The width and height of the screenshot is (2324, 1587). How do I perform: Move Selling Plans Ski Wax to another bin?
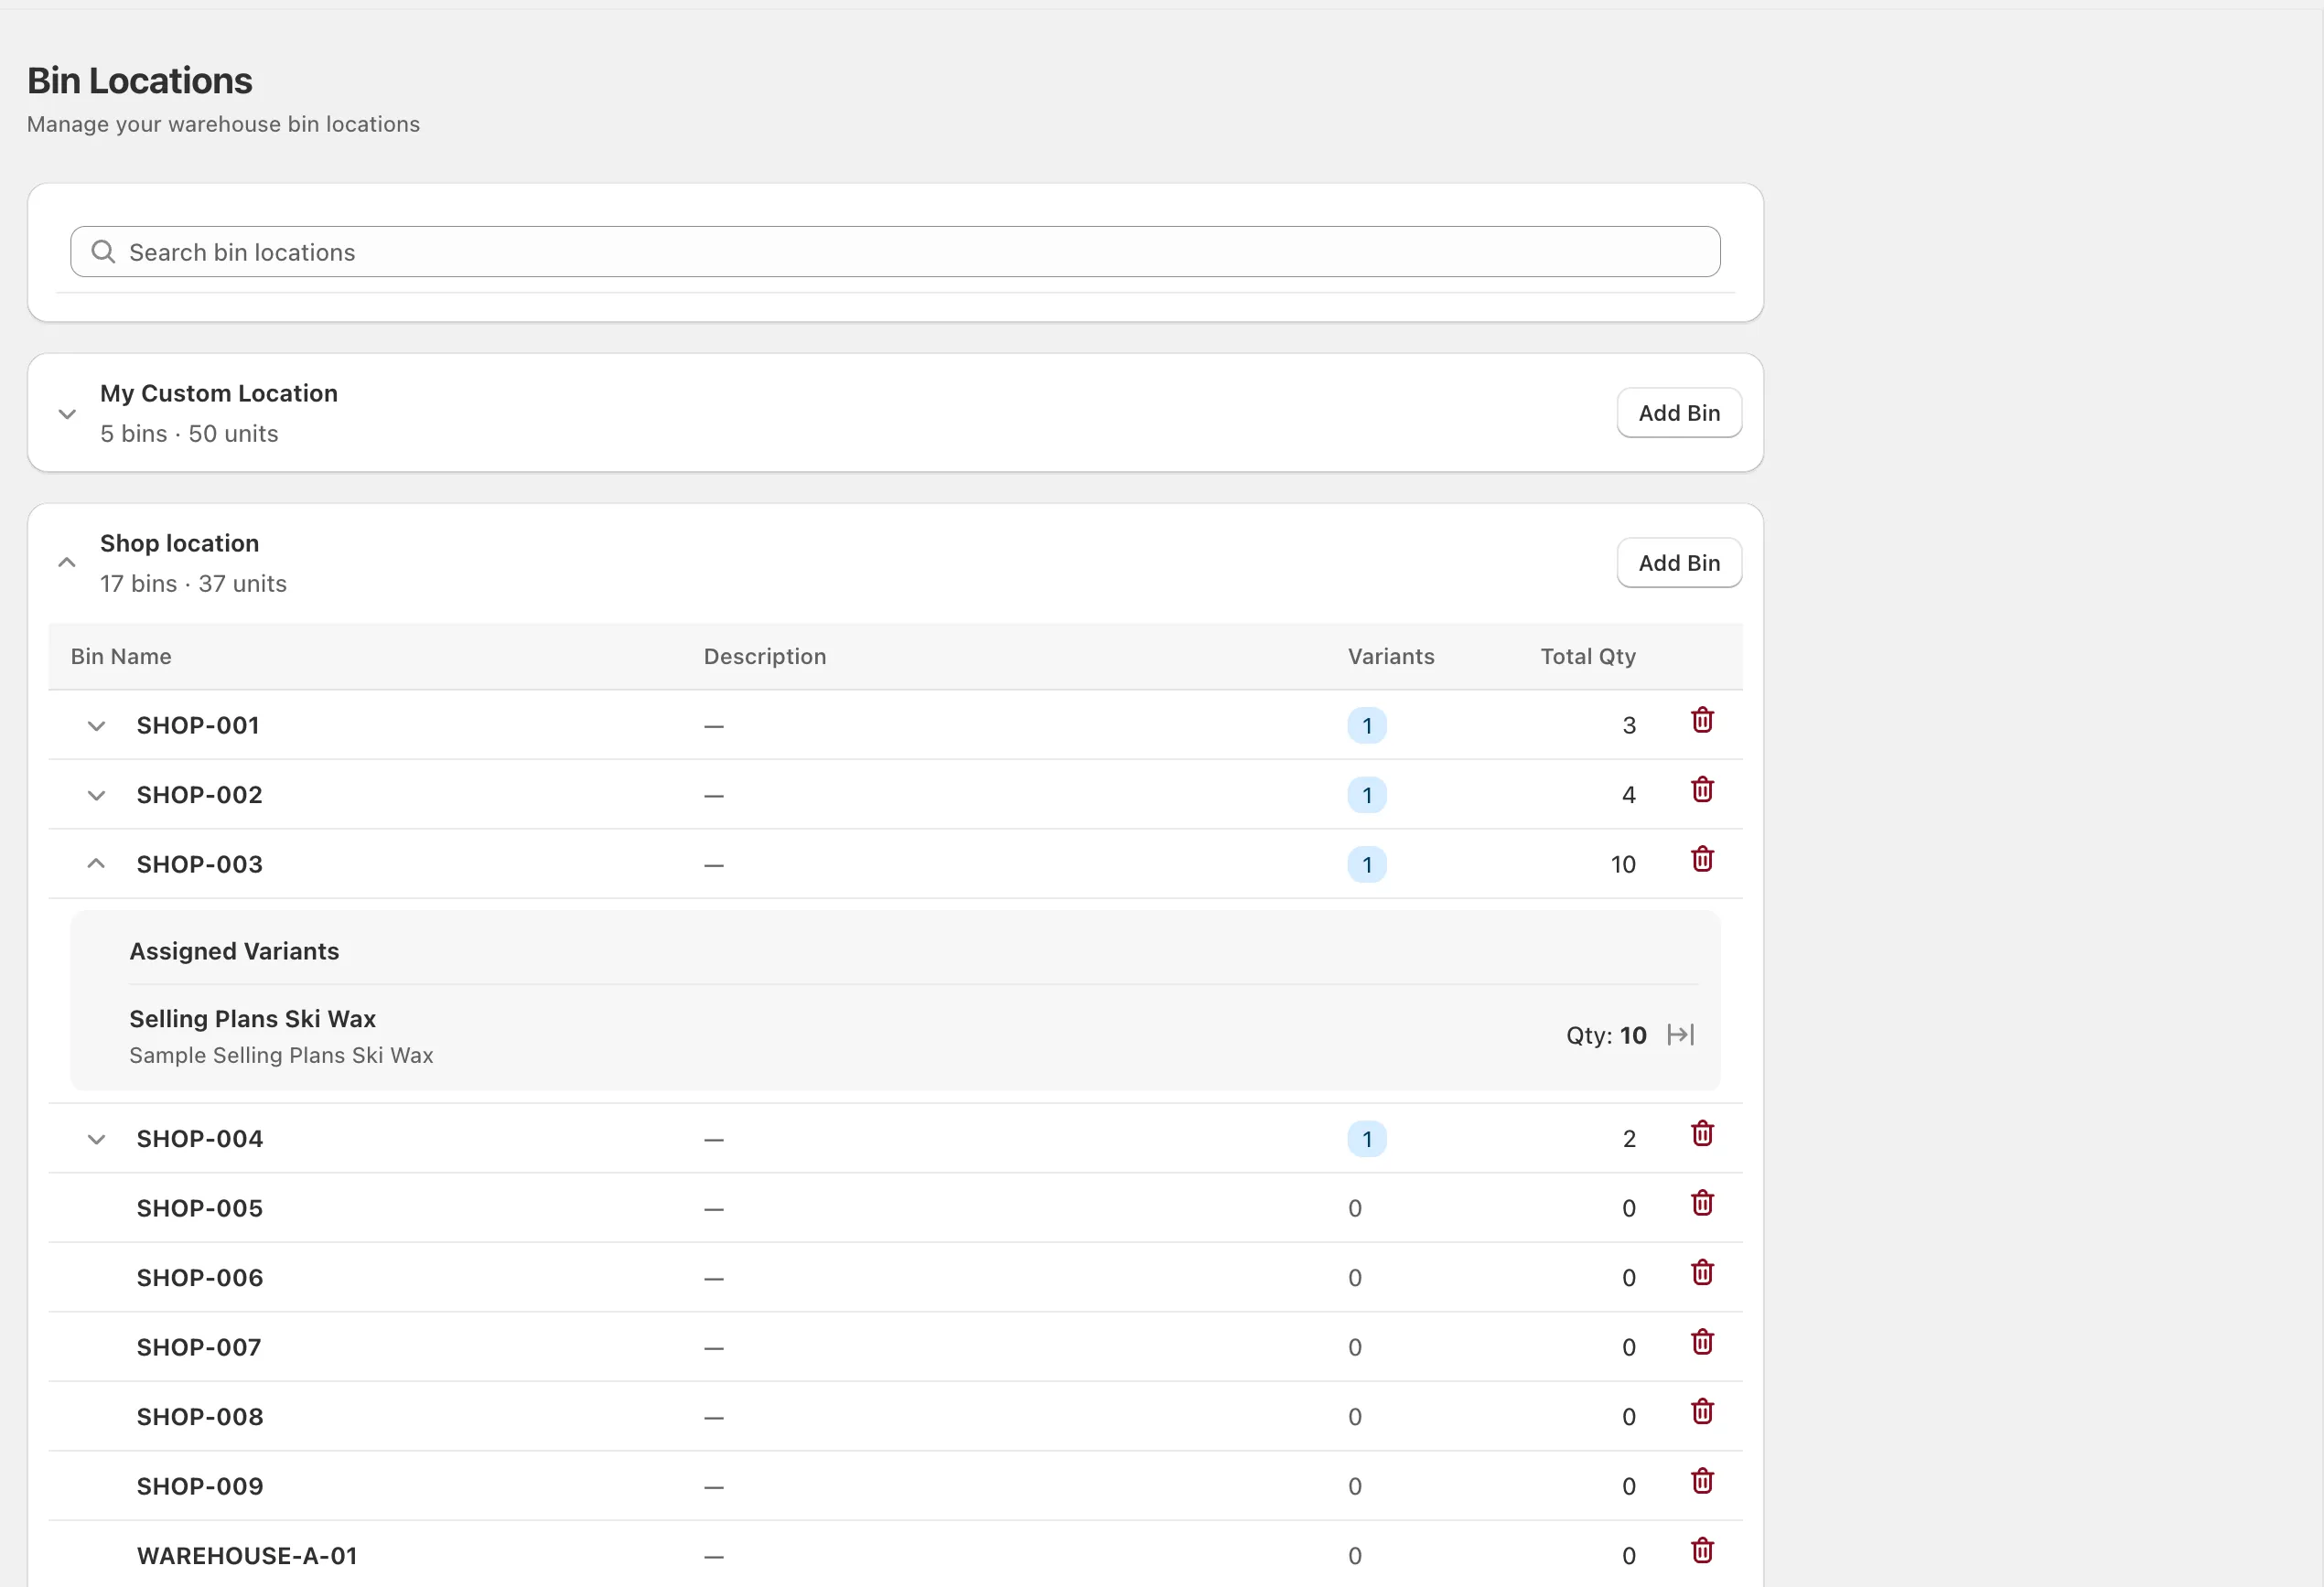[x=1680, y=1035]
